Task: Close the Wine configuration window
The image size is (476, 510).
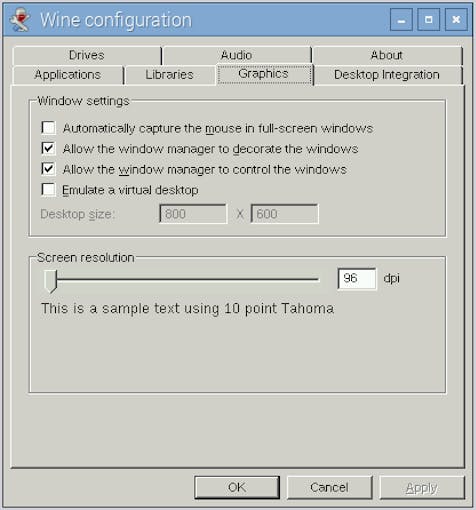Action: point(456,20)
